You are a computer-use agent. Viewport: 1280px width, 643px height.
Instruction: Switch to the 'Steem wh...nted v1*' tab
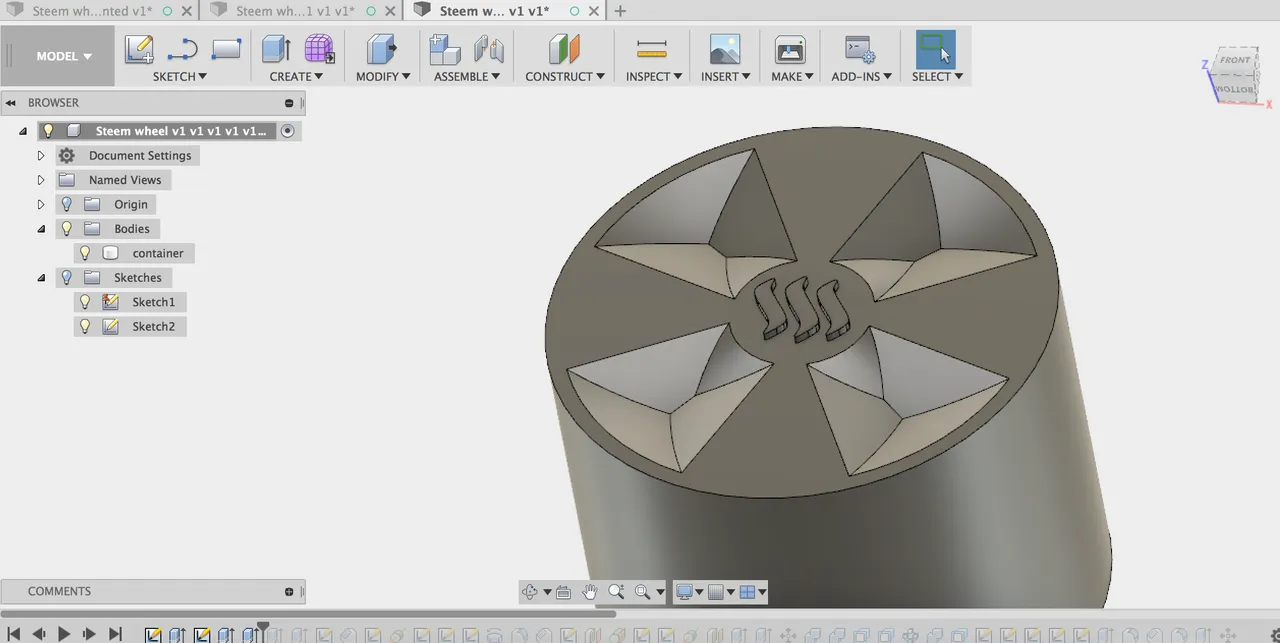[92, 11]
